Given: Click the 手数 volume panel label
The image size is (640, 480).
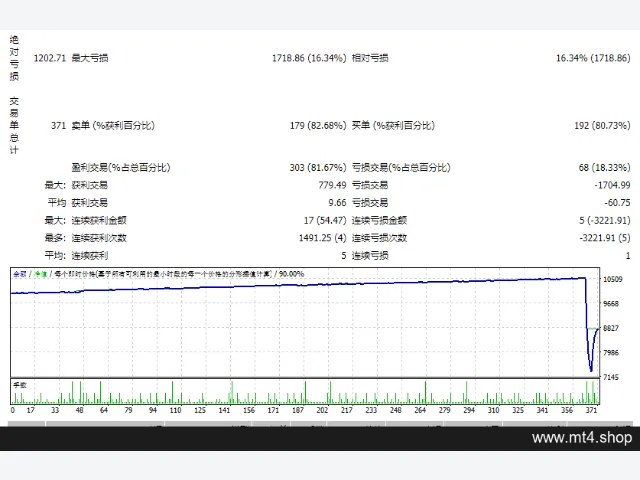Looking at the screenshot, I should tap(20, 385).
